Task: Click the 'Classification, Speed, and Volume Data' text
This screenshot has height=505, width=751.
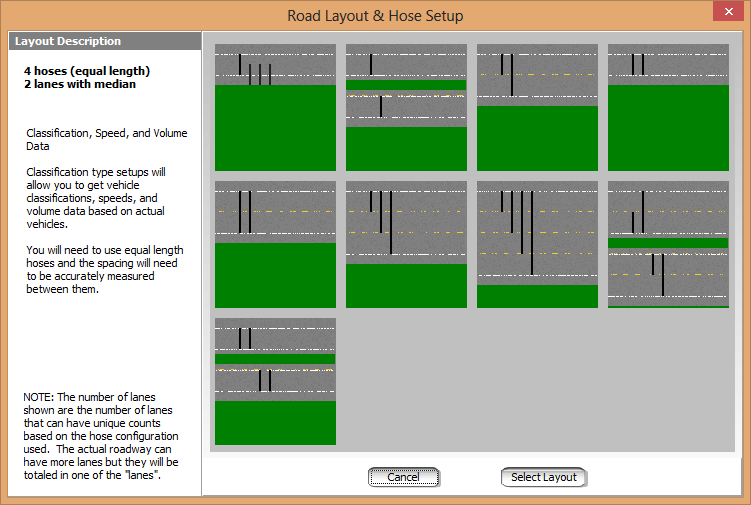Action: (107, 139)
